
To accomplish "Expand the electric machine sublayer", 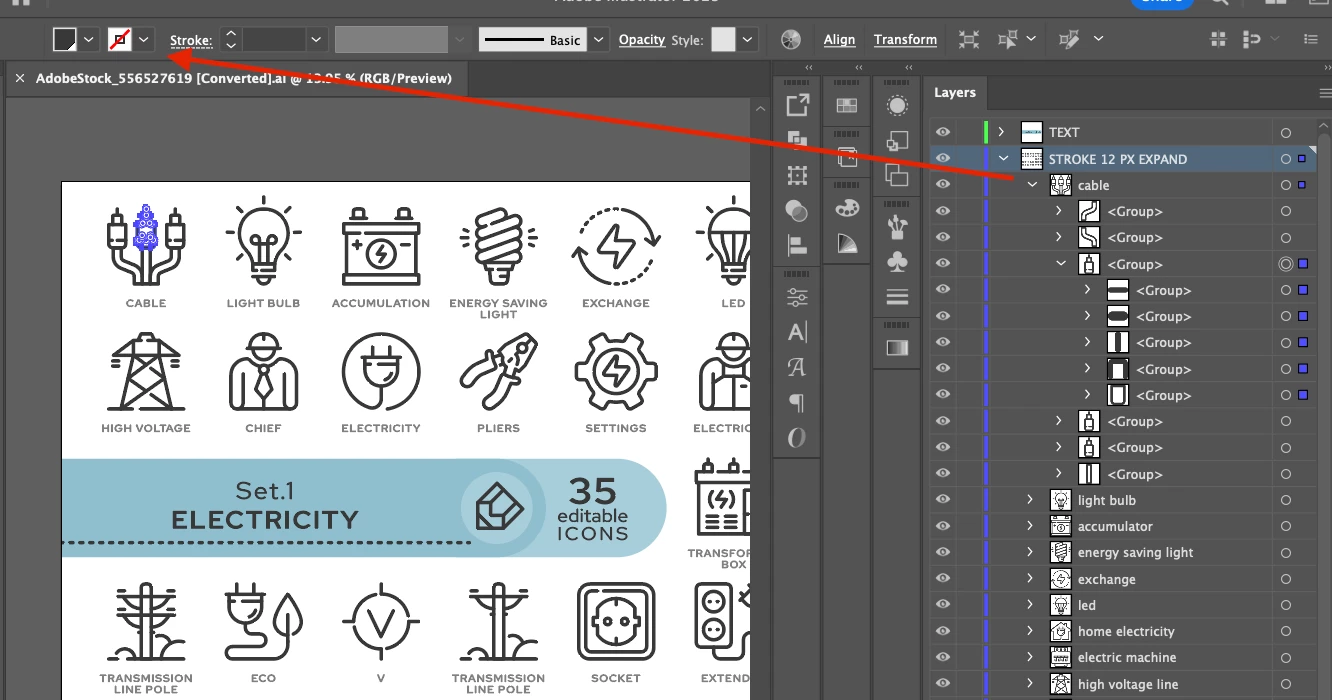I will (1031, 657).
